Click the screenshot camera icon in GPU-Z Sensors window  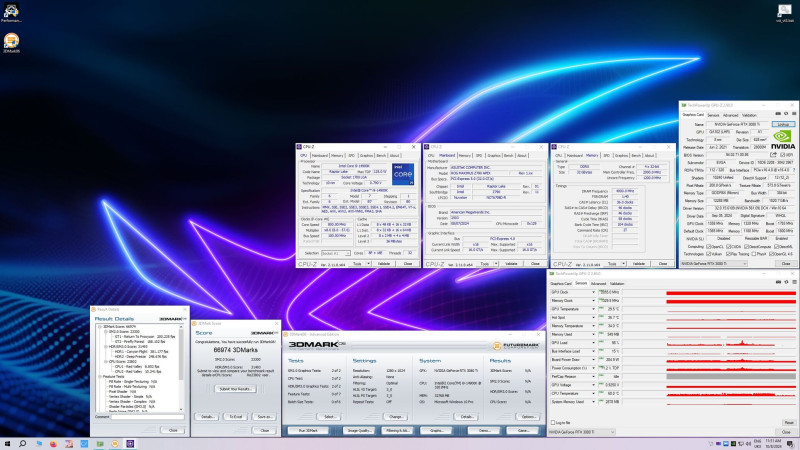(778, 282)
